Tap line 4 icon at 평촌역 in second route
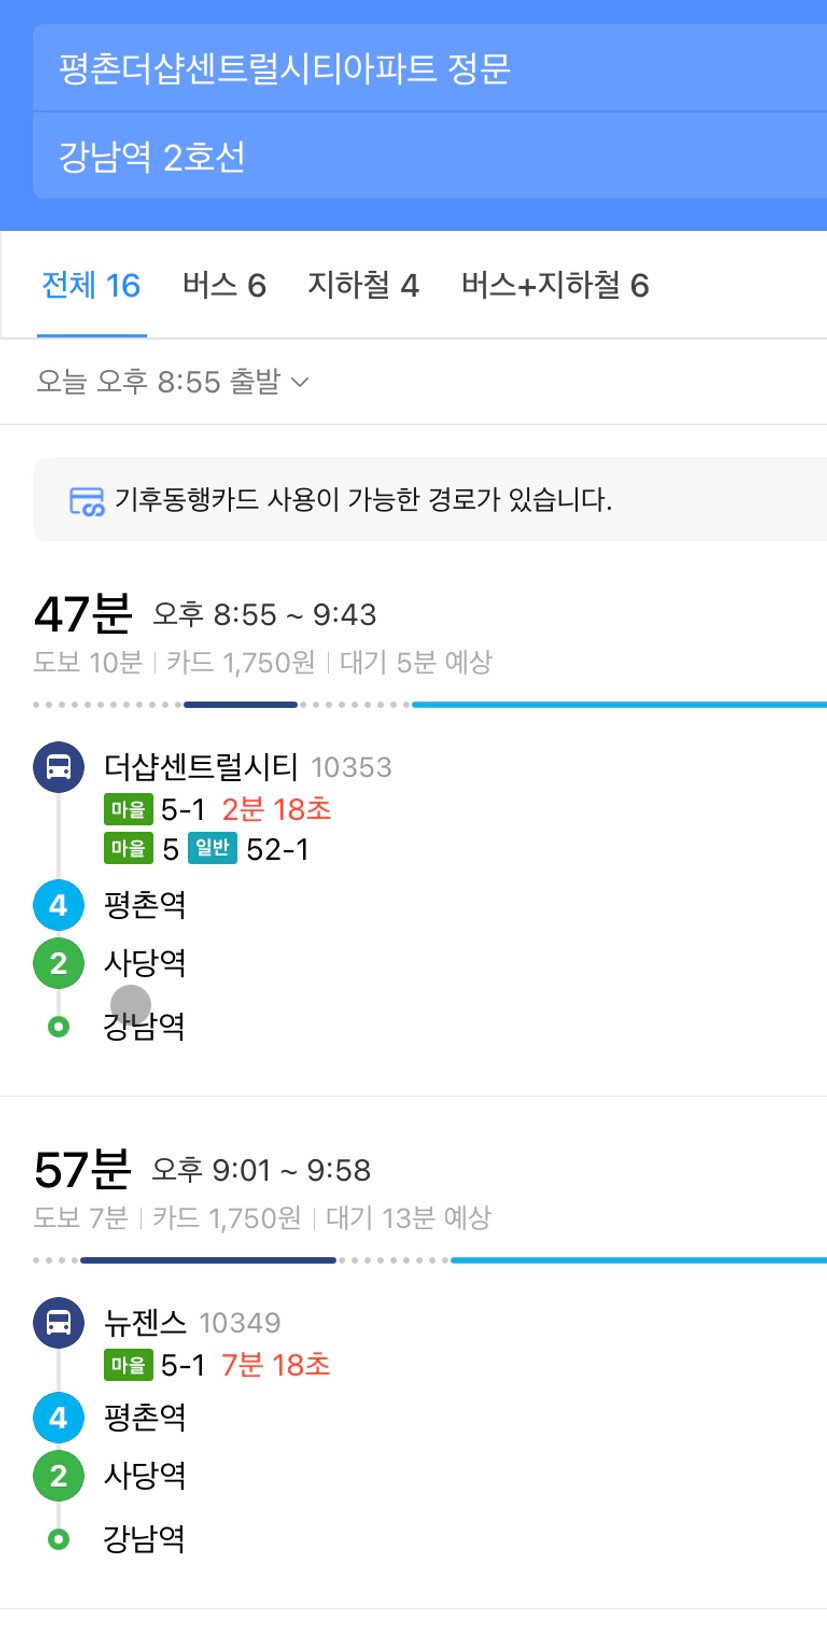Image resolution: width=827 pixels, height=1645 pixels. tap(58, 1417)
